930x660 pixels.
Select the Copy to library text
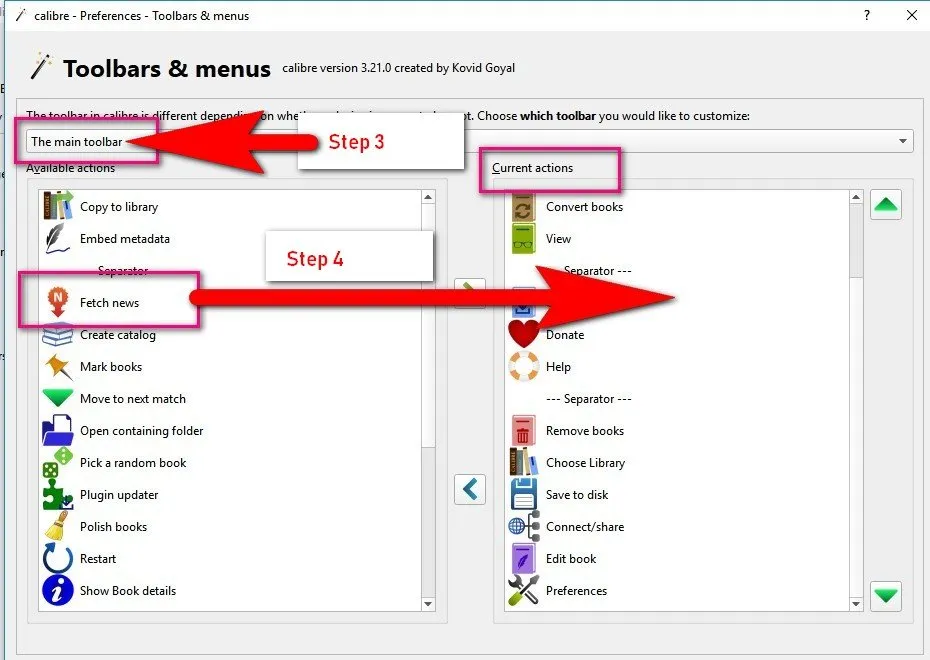click(119, 207)
